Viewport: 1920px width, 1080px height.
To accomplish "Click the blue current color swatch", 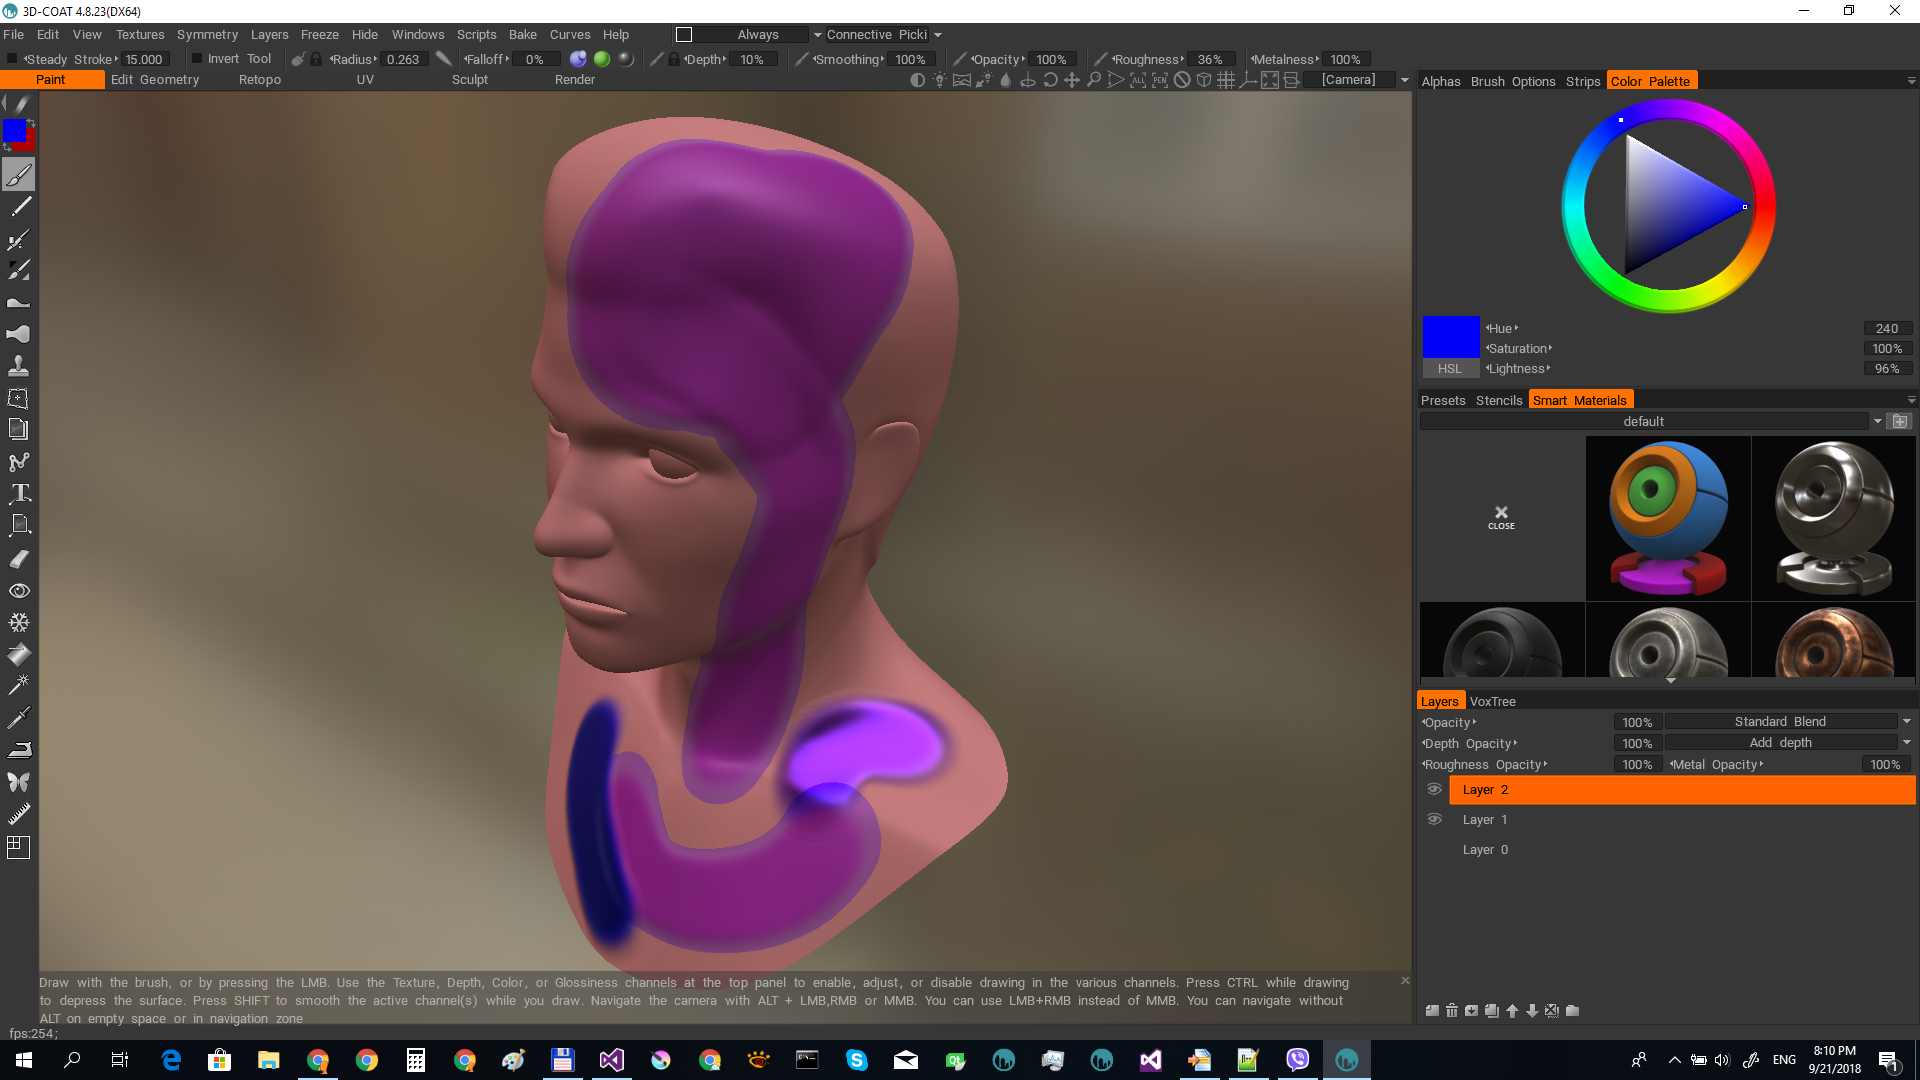I will (x=1451, y=337).
